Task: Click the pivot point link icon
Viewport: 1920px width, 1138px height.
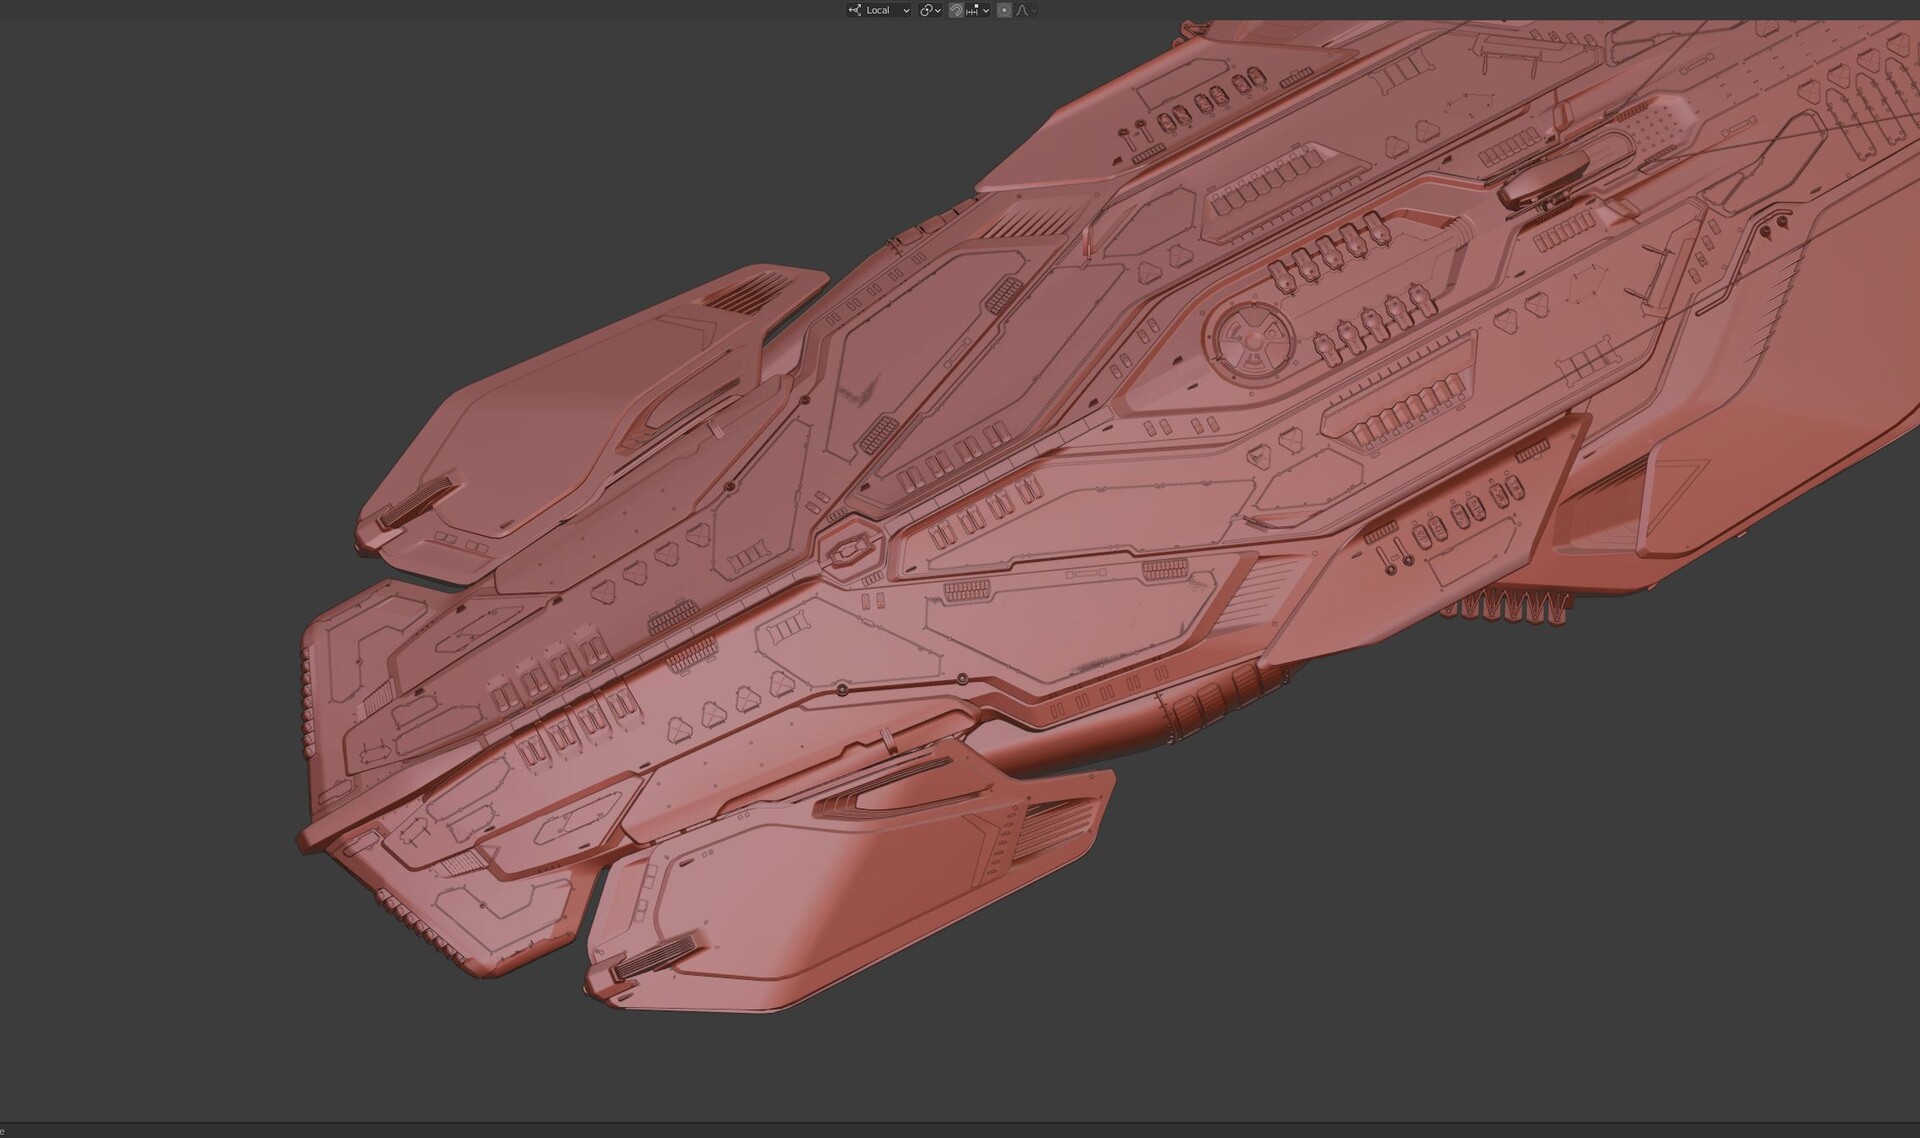Action: pos(926,10)
